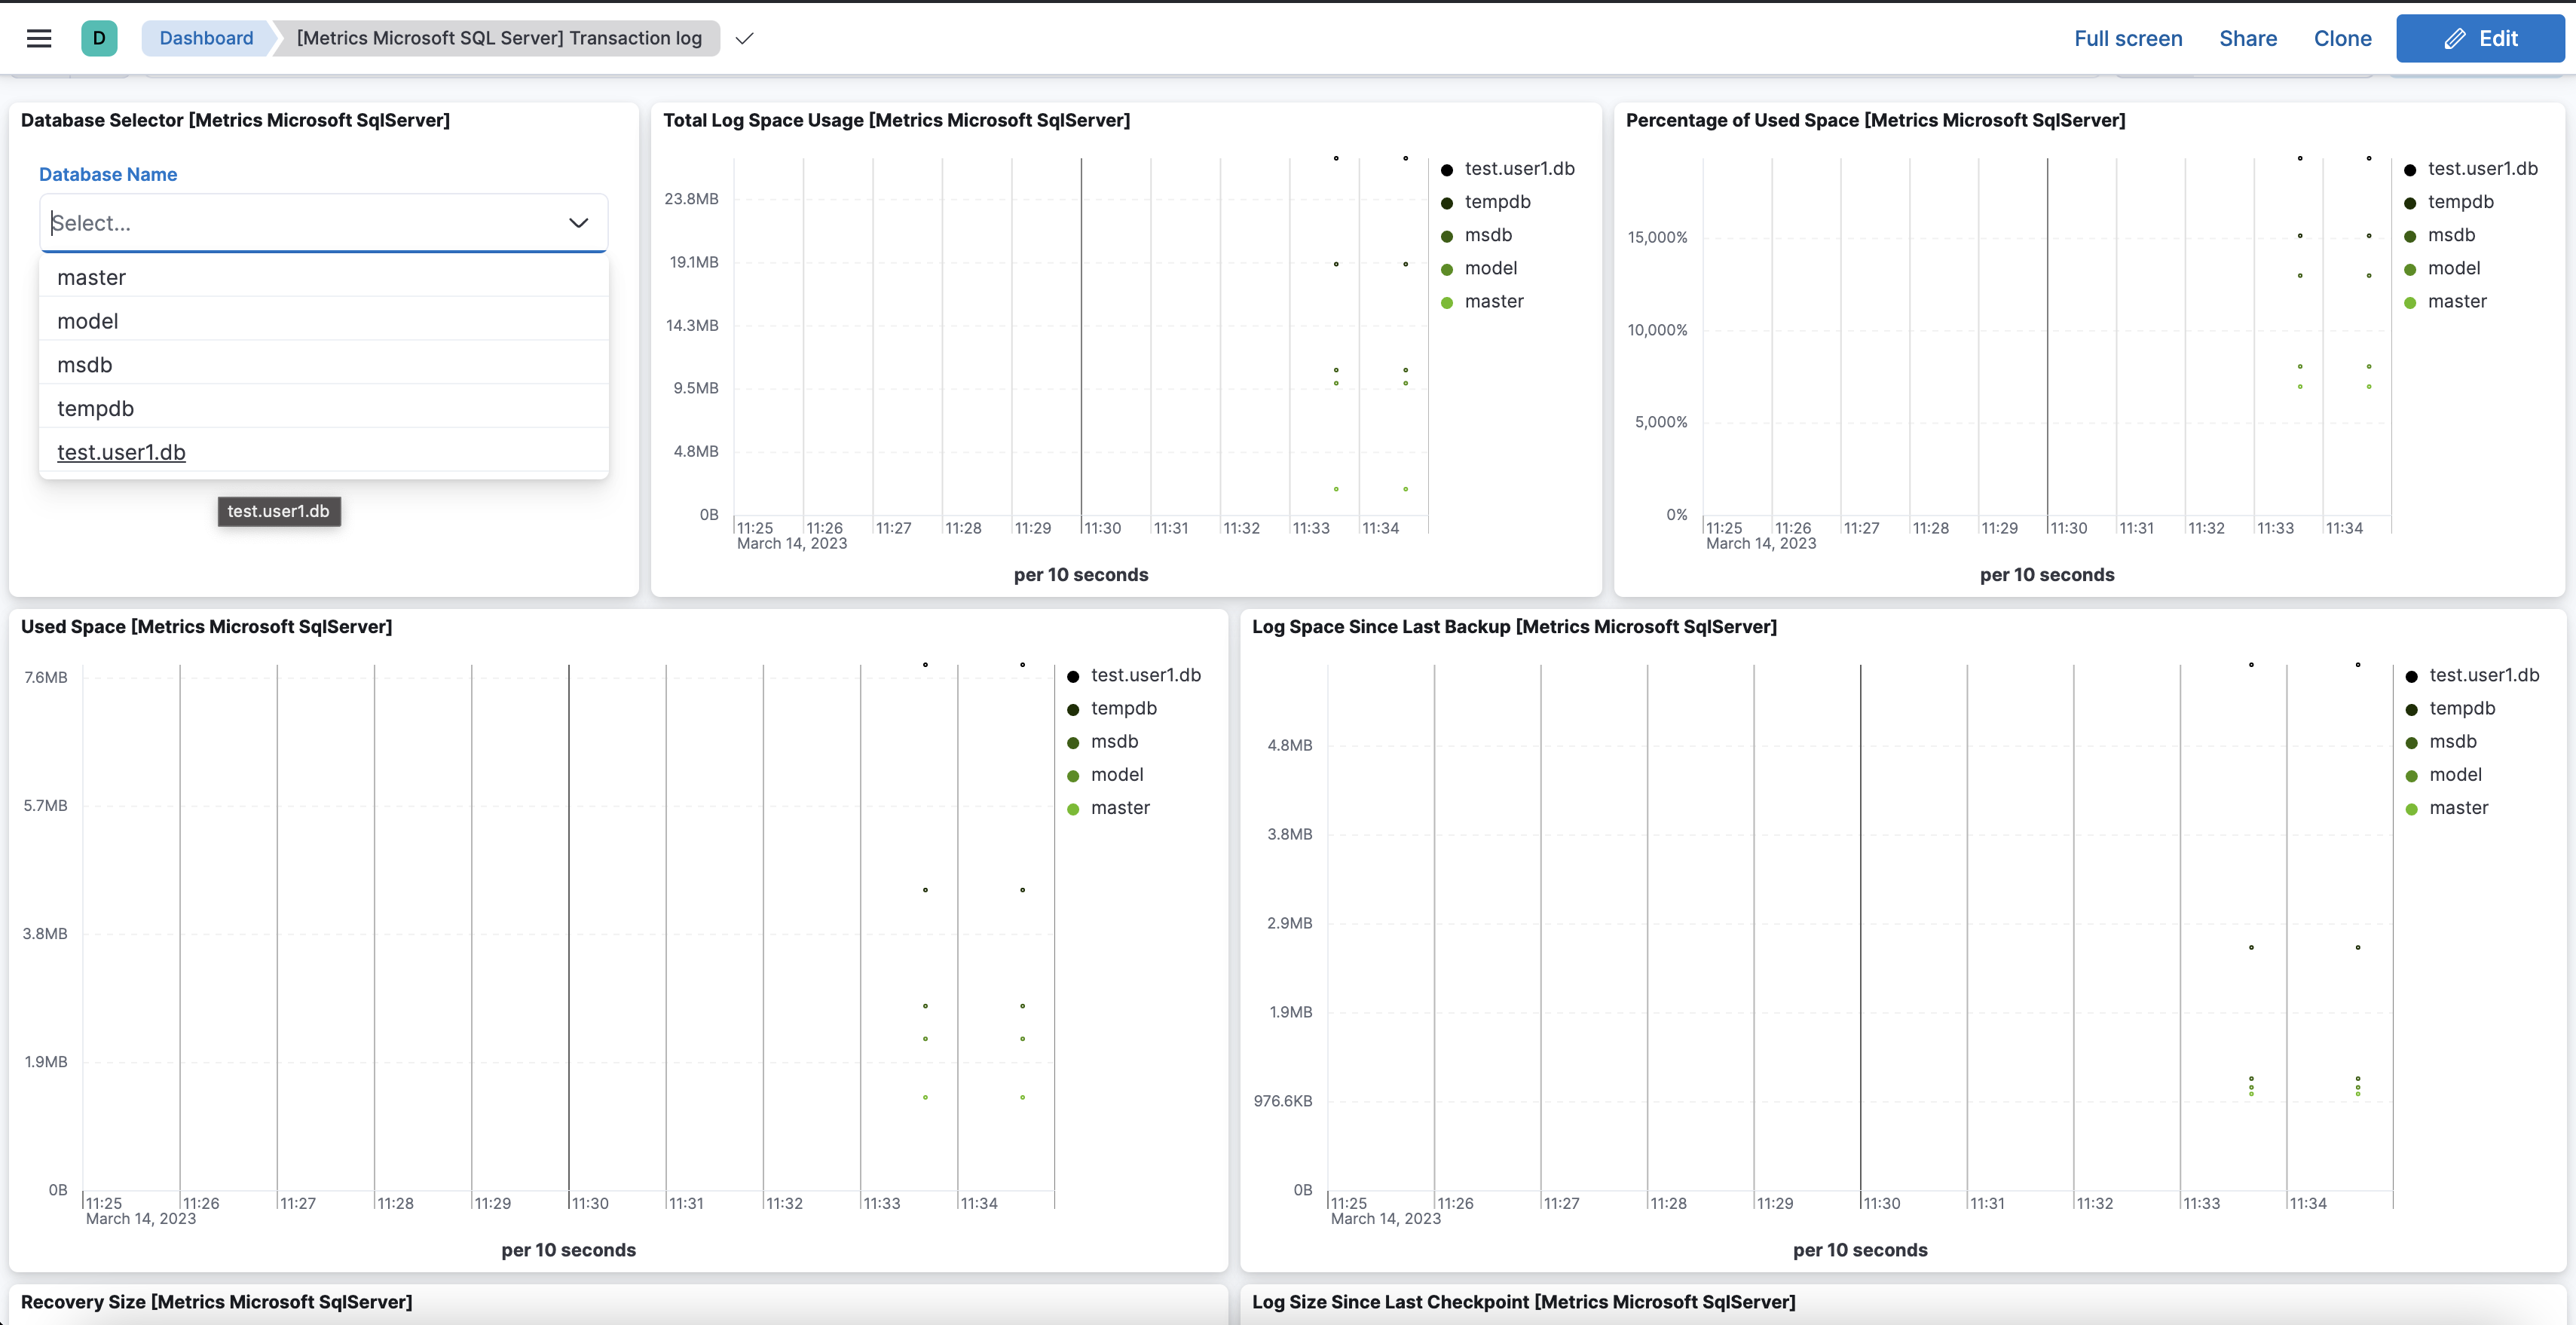Choose master option in dropdown list
This screenshot has width=2576, height=1325.
pyautogui.click(x=91, y=278)
